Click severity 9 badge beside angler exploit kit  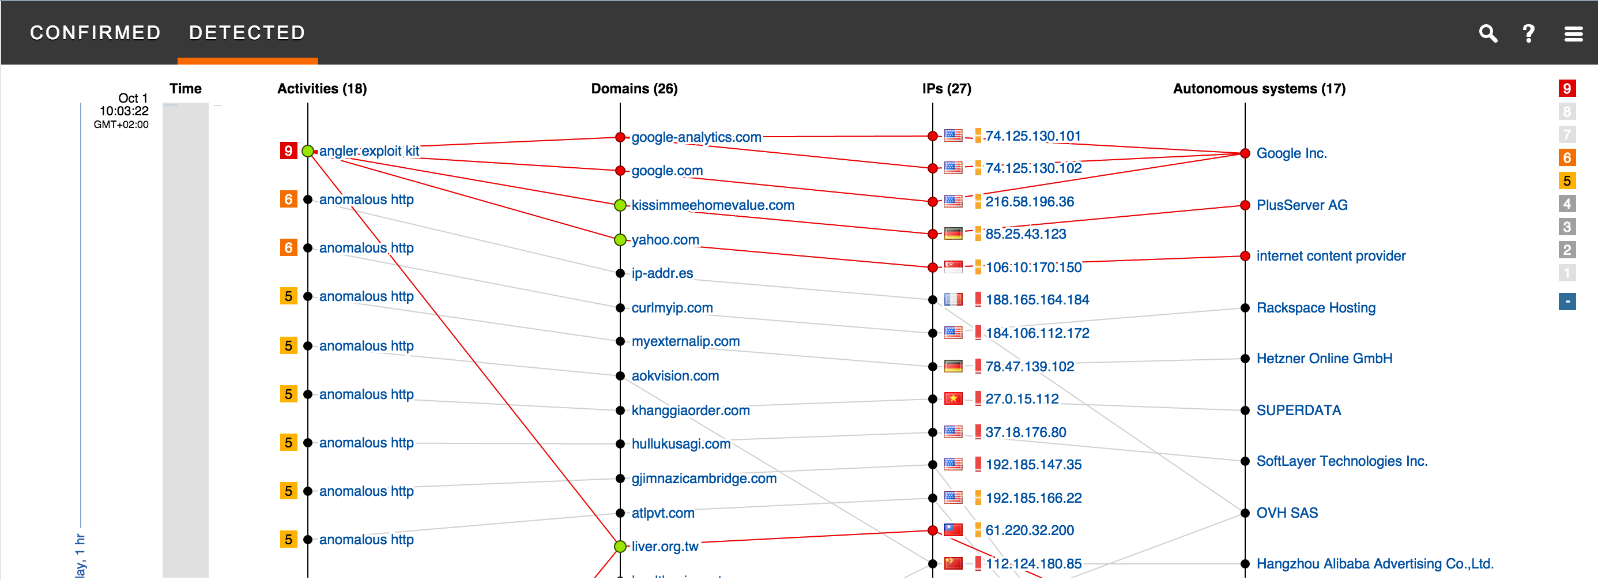click(288, 151)
